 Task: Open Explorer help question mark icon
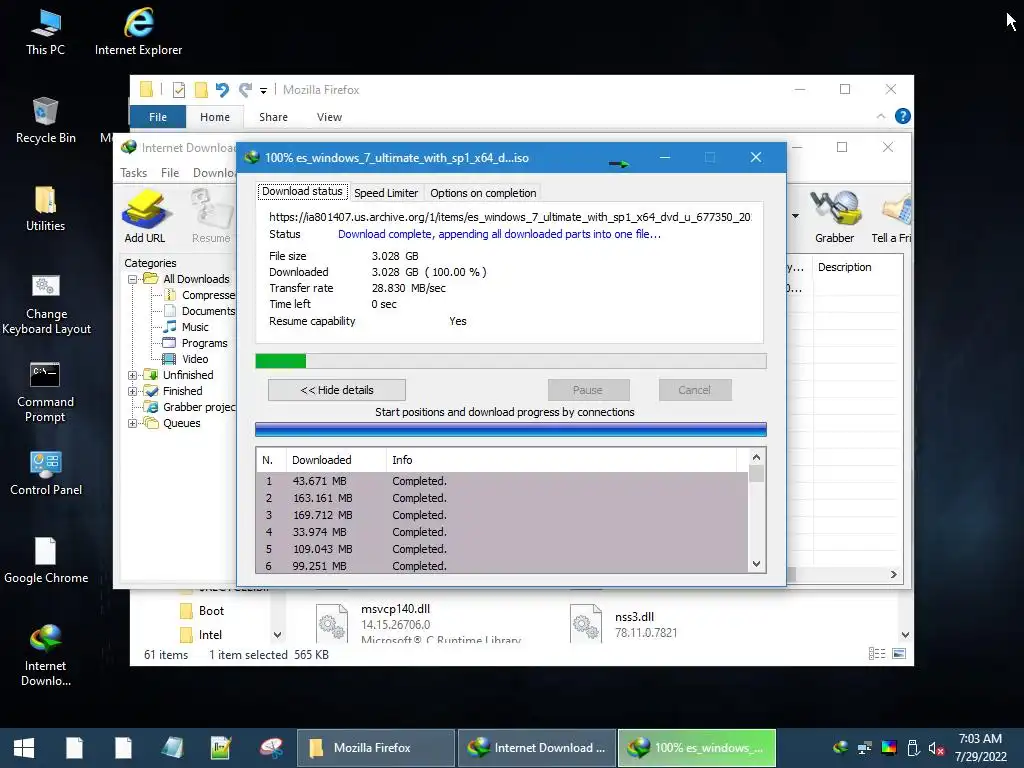[903, 116]
